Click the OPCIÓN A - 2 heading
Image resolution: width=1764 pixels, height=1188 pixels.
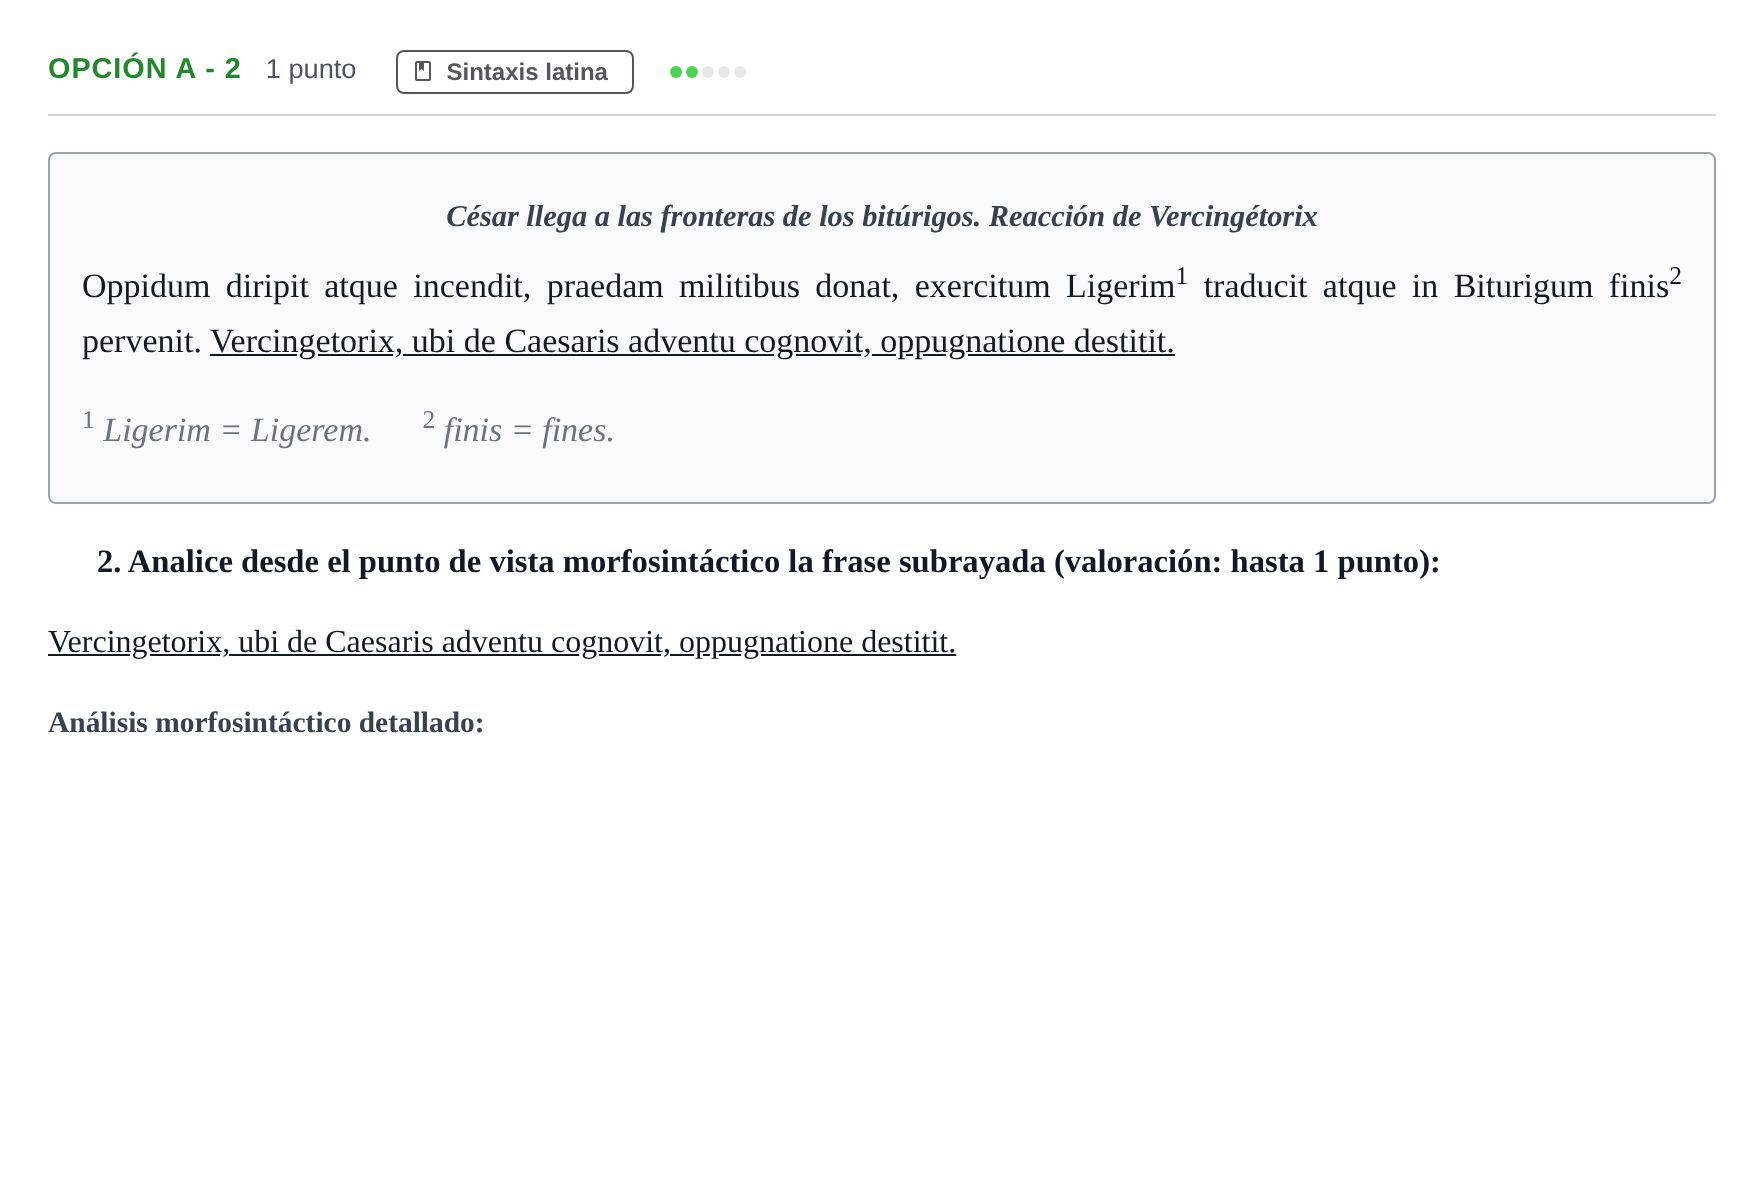[x=145, y=69]
